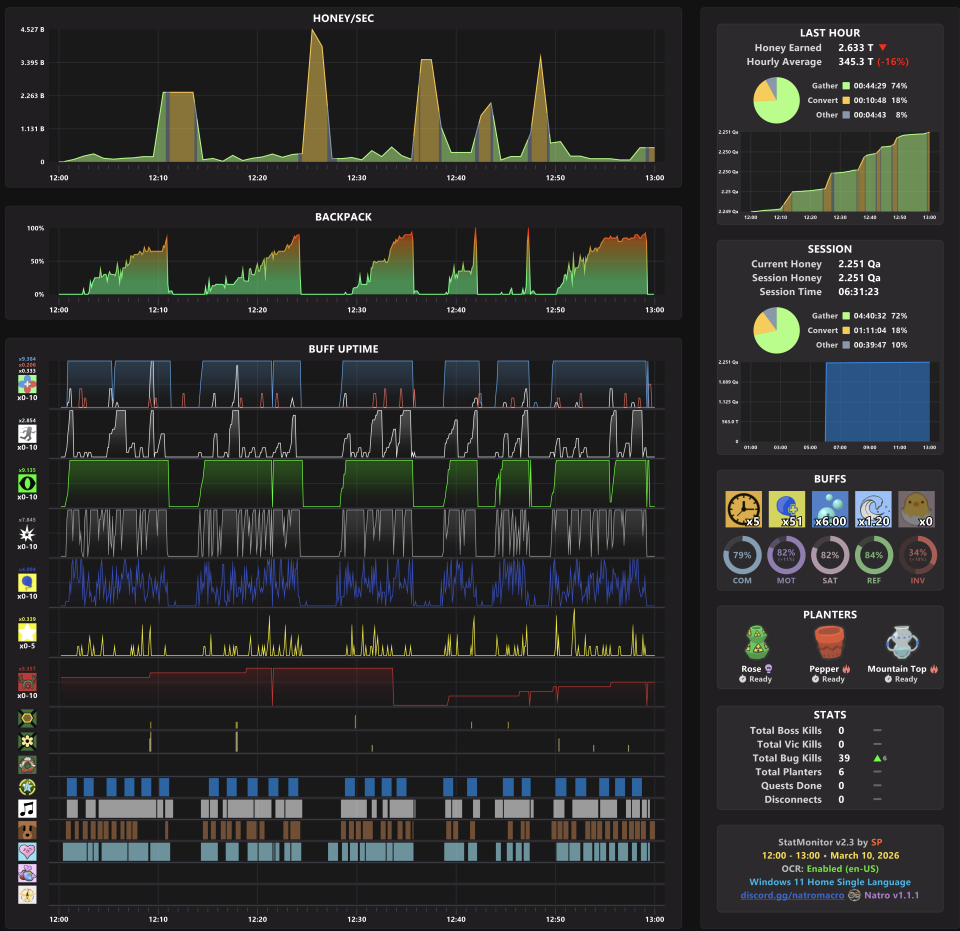Viewport: 960px width, 931px height.
Task: Toggle the OCR Enabled setting
Action: (x=831, y=867)
